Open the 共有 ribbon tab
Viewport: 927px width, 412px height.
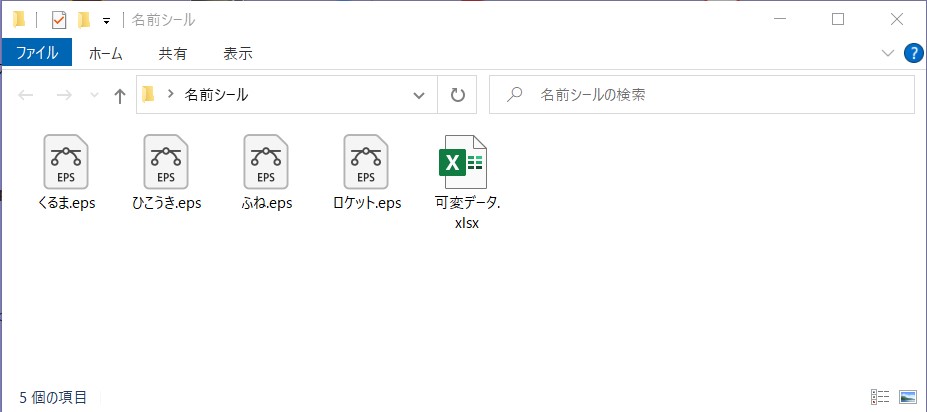(173, 54)
